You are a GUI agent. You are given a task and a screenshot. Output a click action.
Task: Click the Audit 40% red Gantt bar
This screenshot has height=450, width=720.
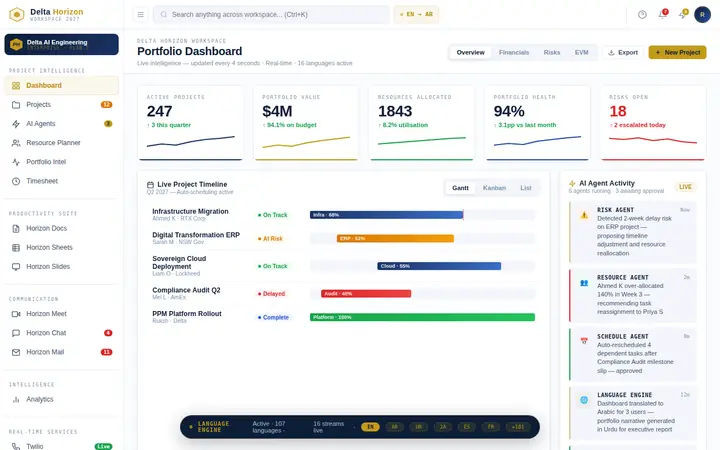click(366, 293)
